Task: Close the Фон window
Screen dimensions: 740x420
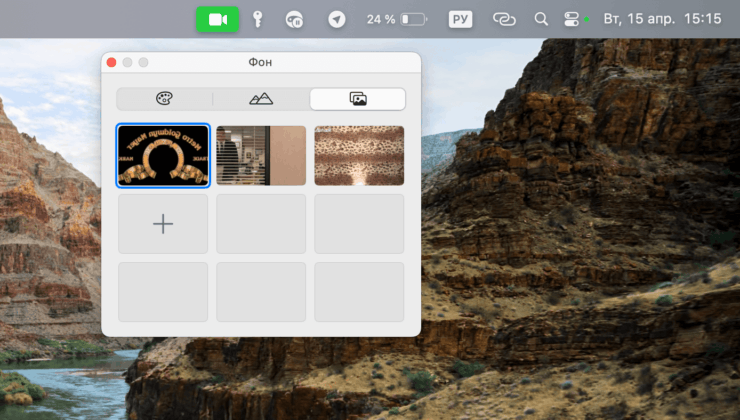Action: [112, 62]
